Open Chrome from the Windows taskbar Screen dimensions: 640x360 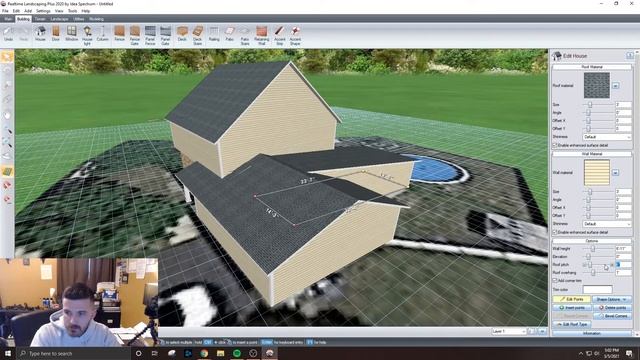pos(204,353)
